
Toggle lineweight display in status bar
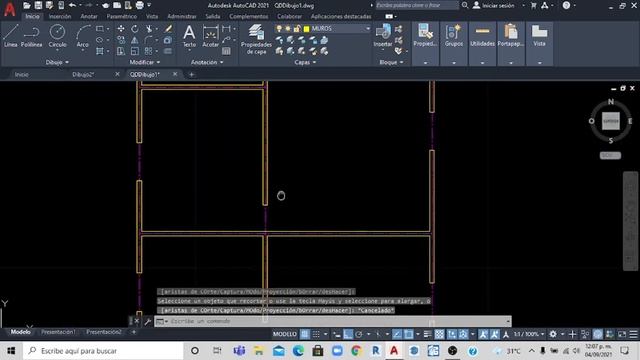[x=427, y=334]
